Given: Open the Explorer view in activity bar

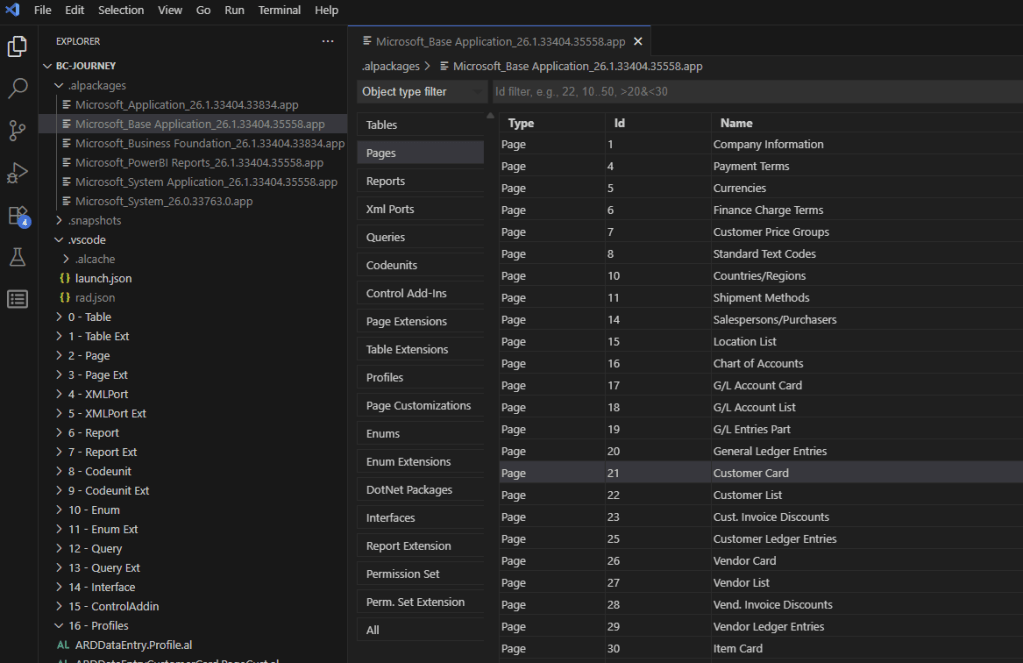Looking at the screenshot, I should click(17, 46).
